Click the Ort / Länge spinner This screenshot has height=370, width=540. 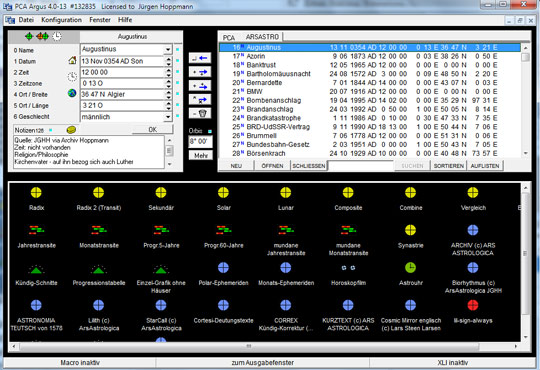(168, 105)
